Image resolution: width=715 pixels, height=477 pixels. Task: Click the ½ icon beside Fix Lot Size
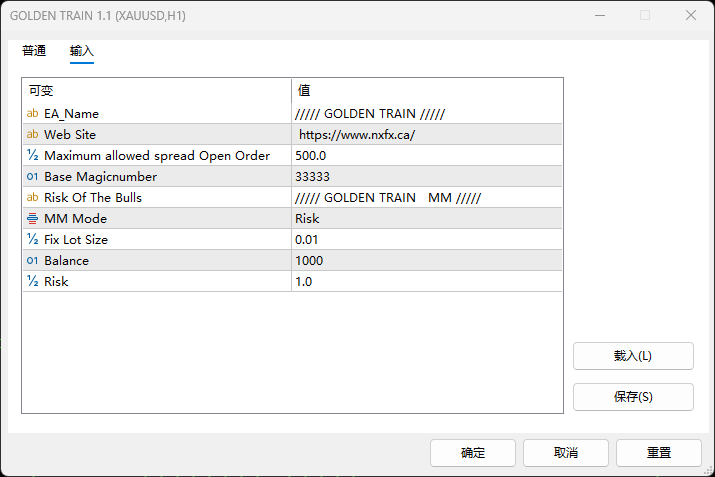click(x=33, y=240)
